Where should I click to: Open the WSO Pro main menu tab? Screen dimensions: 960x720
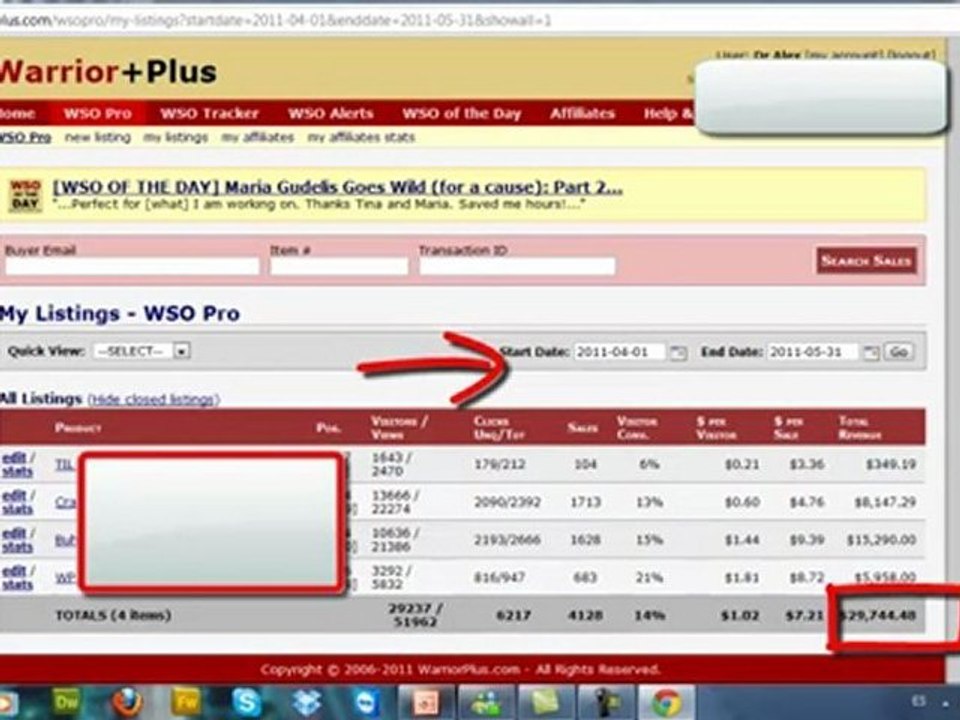98,113
